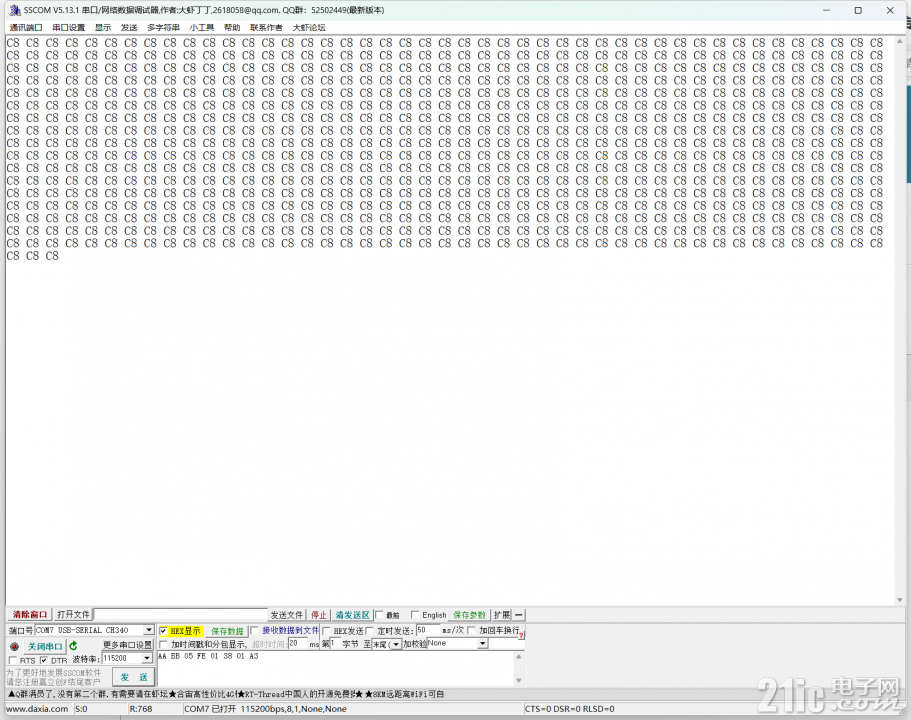Image resolution: width=911 pixels, height=720 pixels.
Task: Click the 清发送区 button
Action: coord(352,615)
